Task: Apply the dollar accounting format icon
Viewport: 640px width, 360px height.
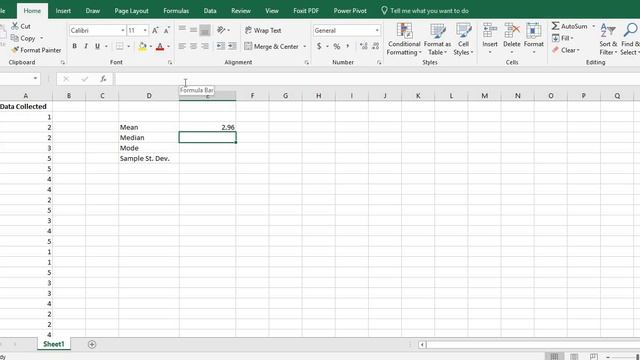Action: click(319, 47)
